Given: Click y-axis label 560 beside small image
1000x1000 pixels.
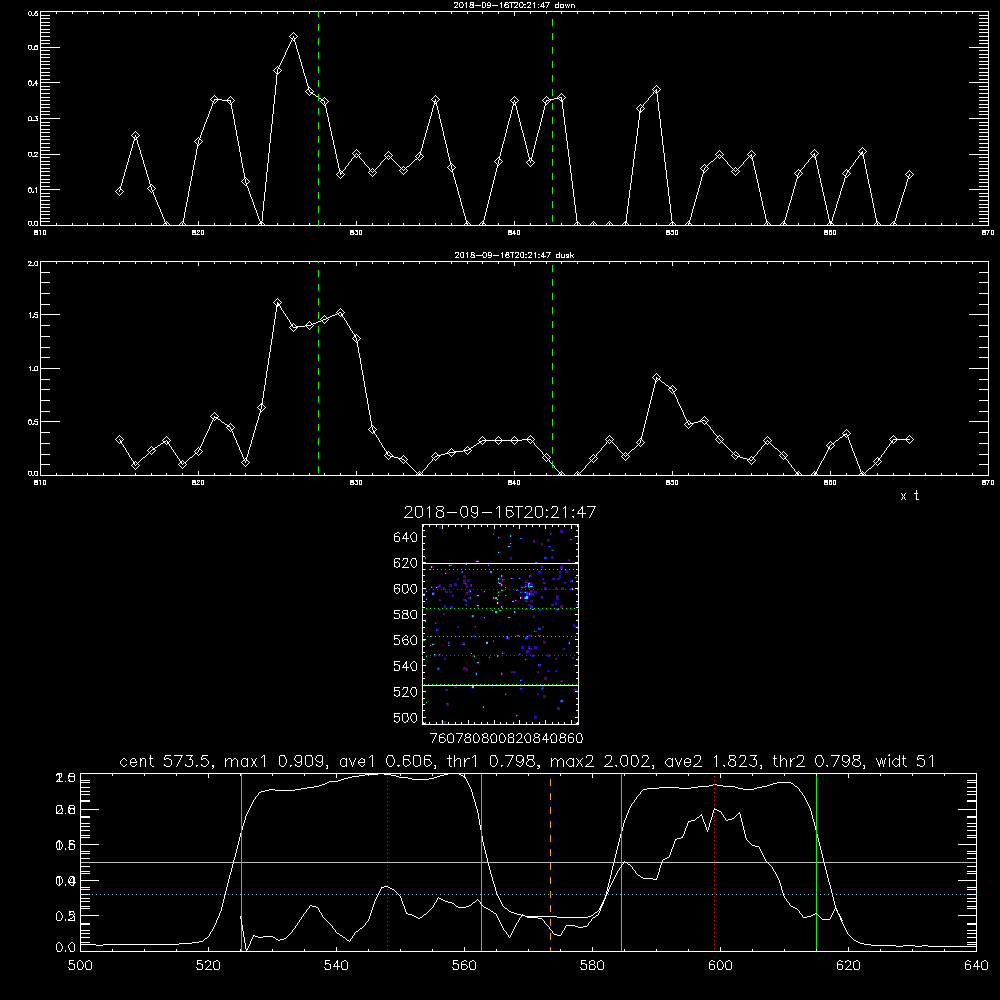Looking at the screenshot, I should click(405, 640).
